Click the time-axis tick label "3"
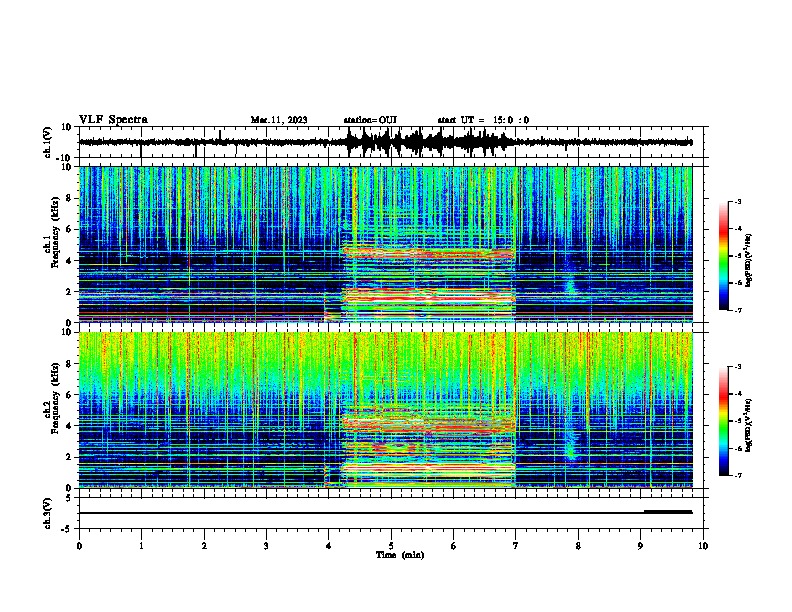Image resolution: width=792 pixels, height=612 pixels. tap(266, 546)
